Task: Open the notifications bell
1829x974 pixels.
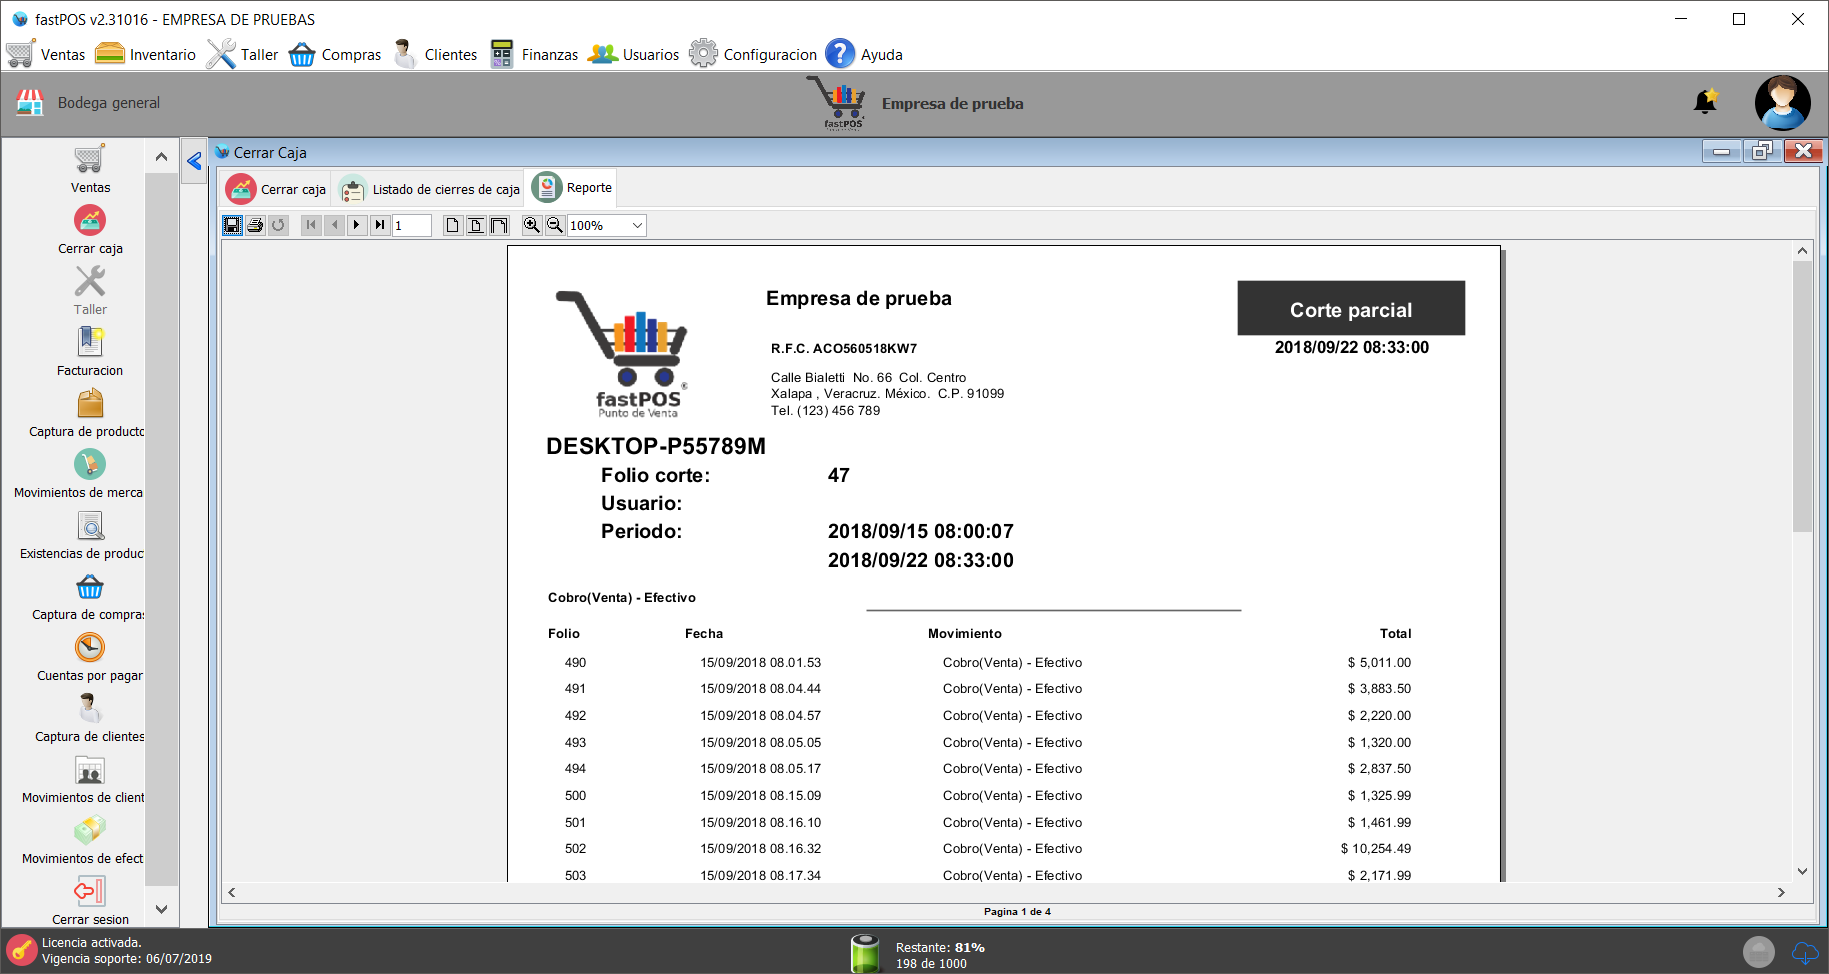Action: tap(1705, 102)
